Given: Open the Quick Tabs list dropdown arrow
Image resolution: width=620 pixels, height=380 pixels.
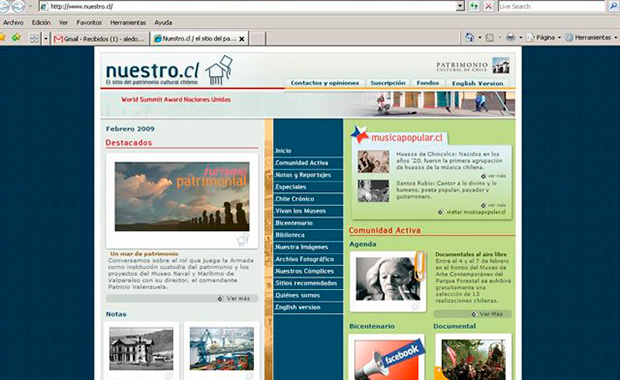Looking at the screenshot, I should point(46,38).
